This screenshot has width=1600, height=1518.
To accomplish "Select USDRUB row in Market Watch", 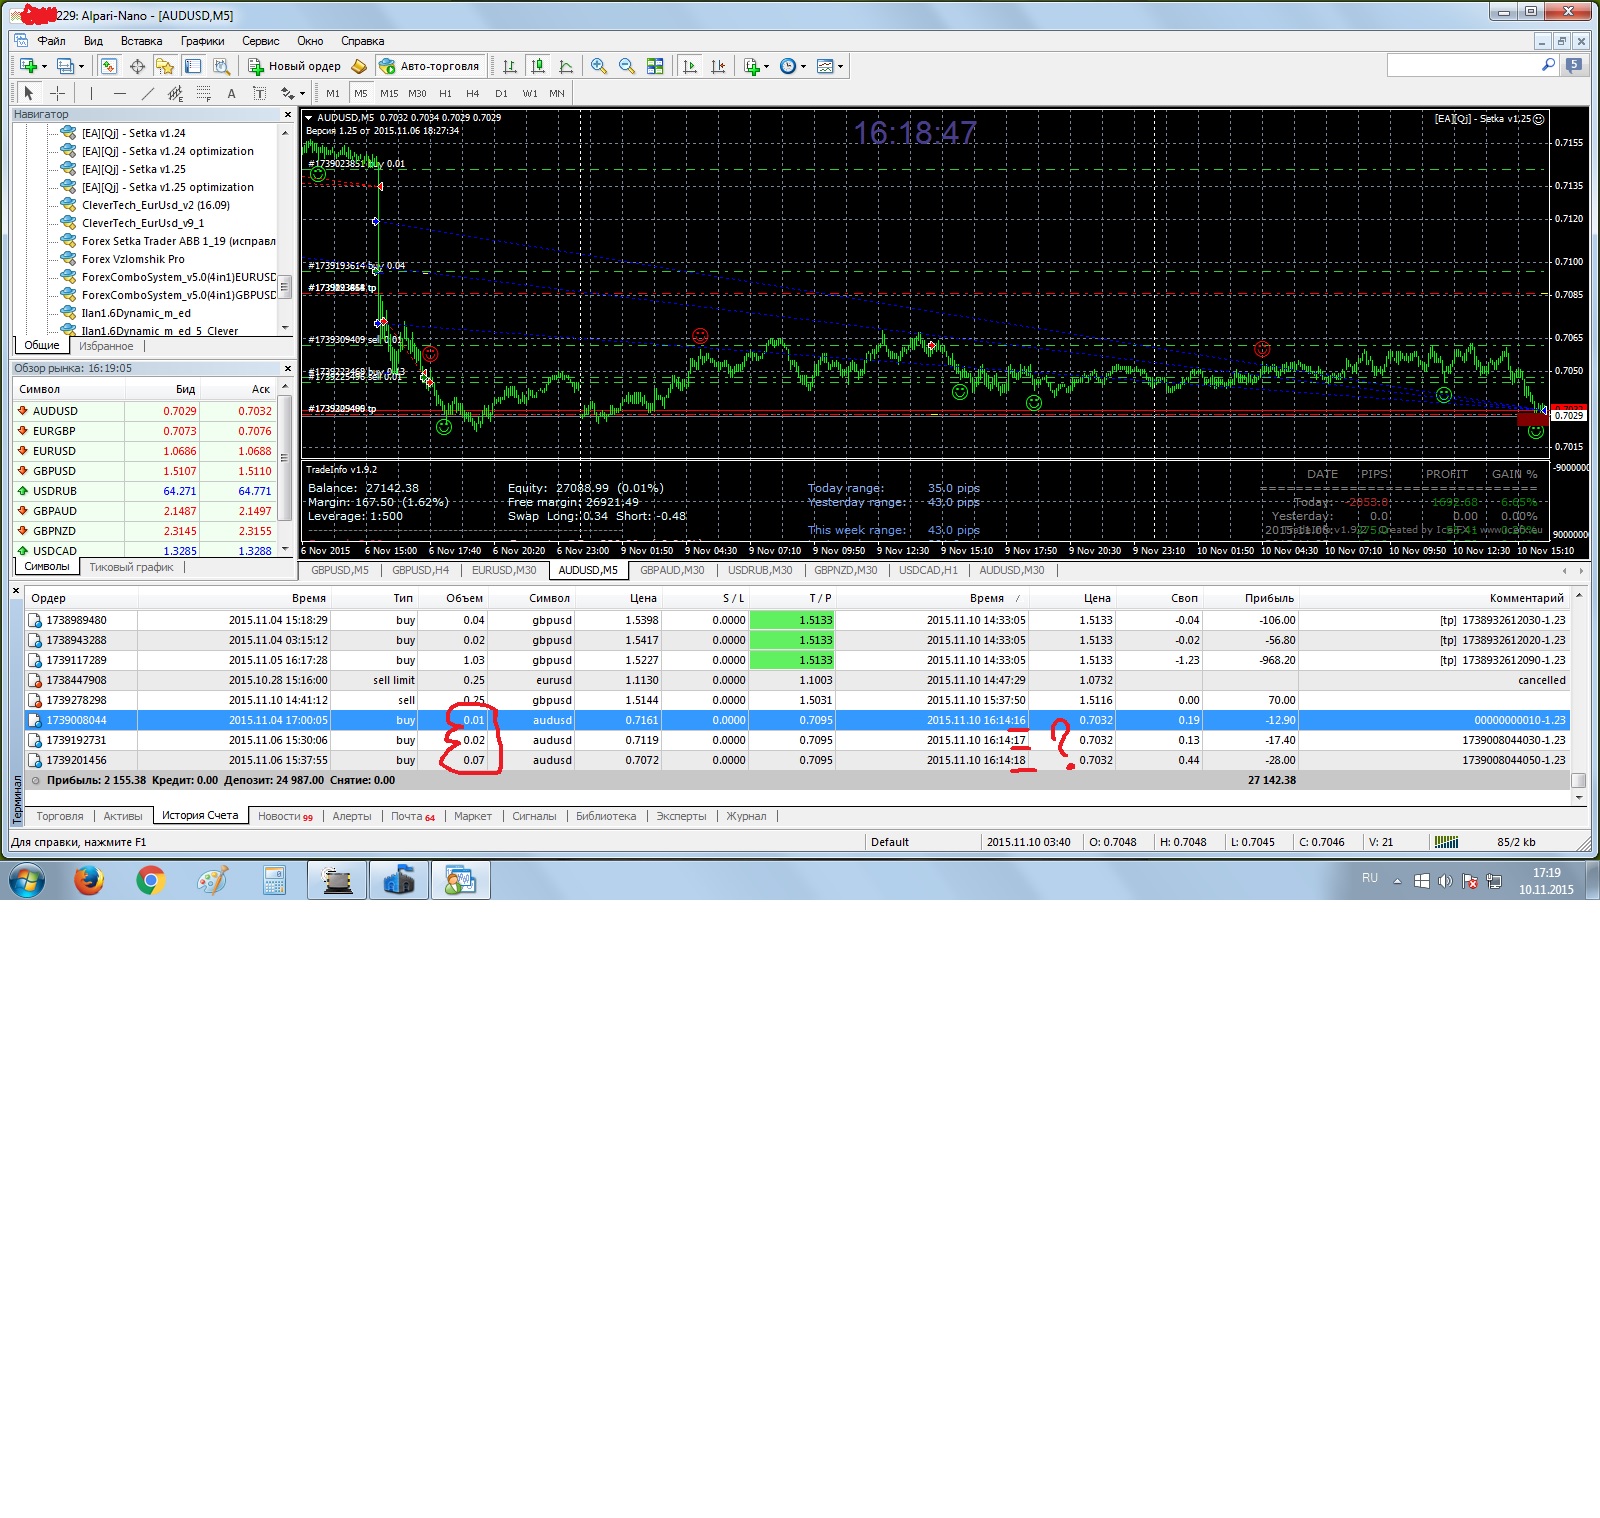I will [144, 491].
